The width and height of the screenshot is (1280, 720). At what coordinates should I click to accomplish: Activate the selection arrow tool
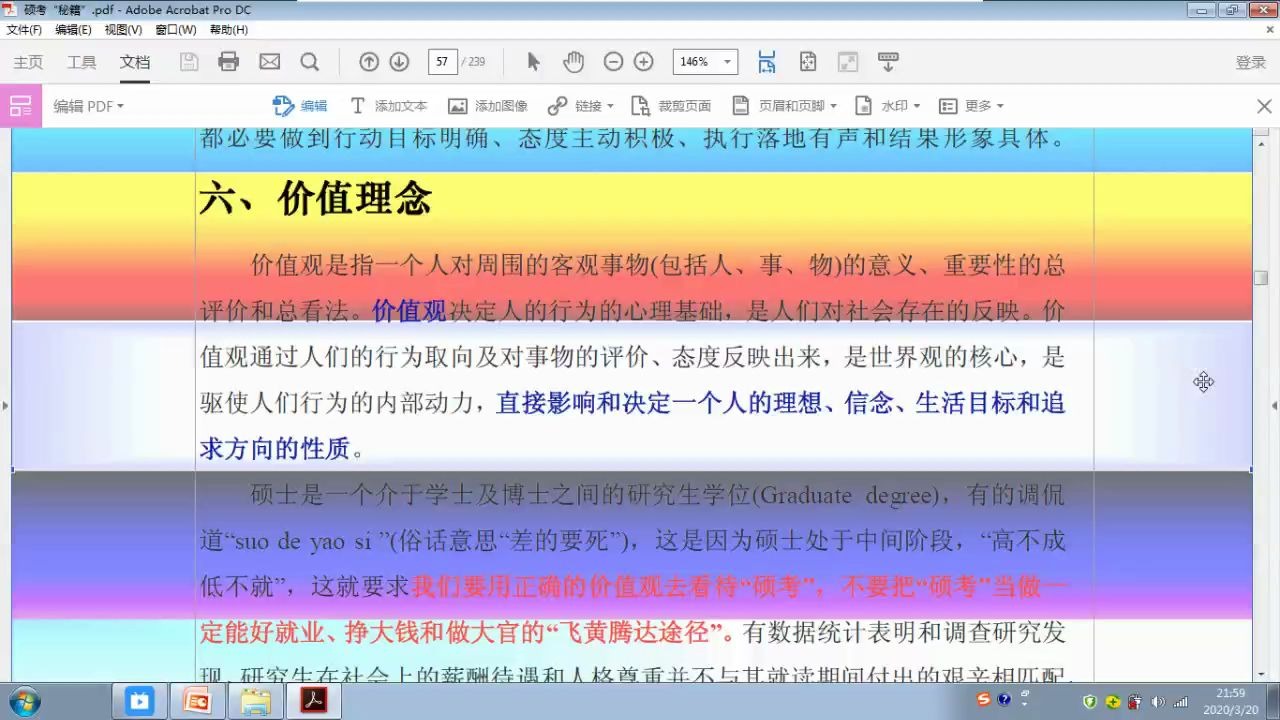(533, 61)
